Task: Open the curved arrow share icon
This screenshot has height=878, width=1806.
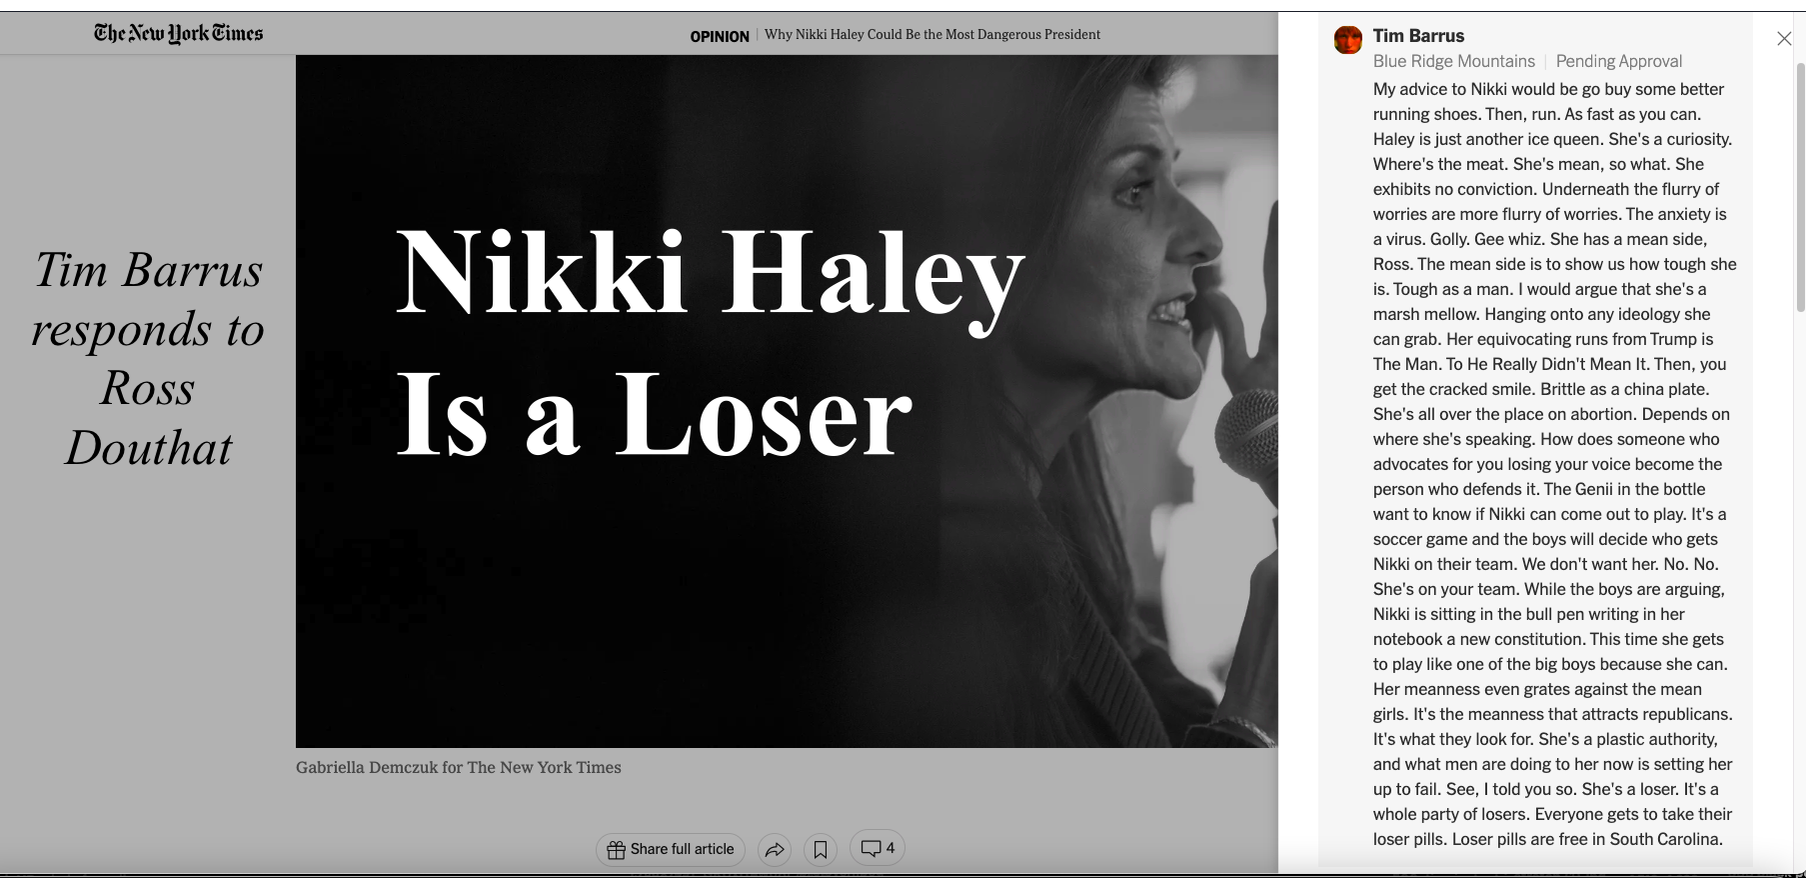Action: point(775,850)
